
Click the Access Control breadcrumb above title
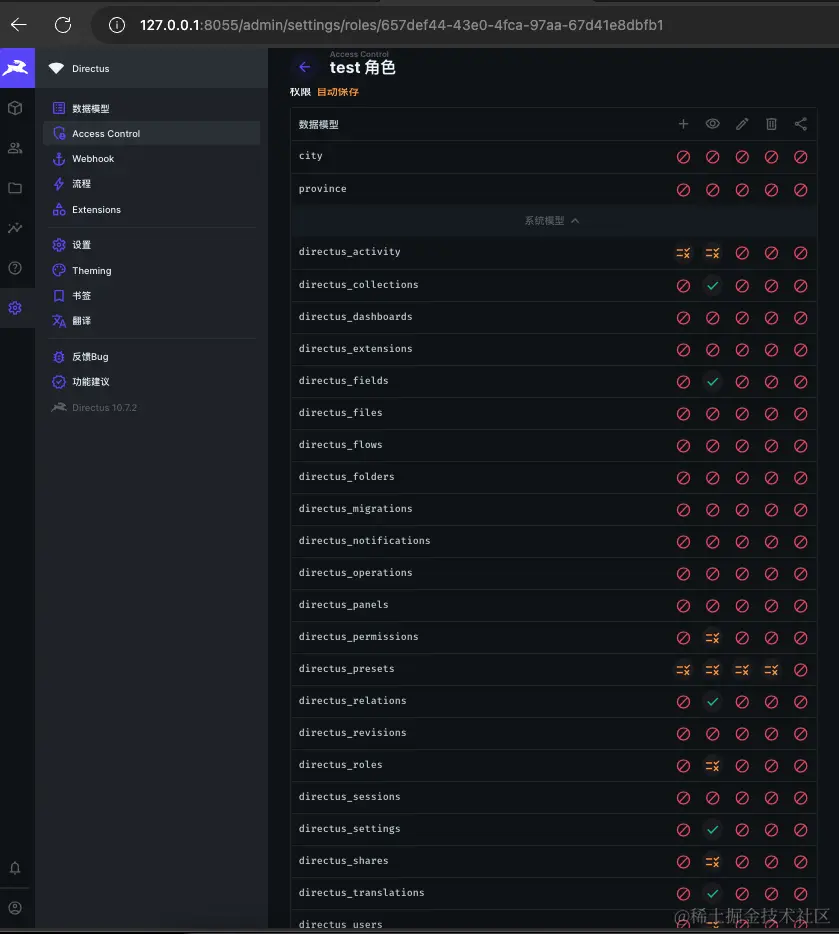(359, 54)
